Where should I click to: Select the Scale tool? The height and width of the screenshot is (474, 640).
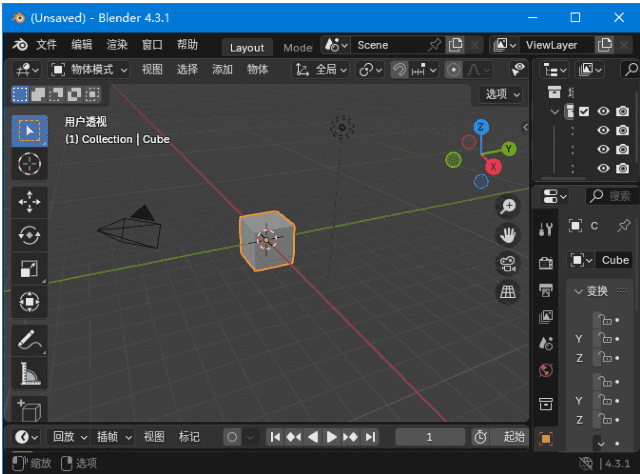click(x=29, y=269)
